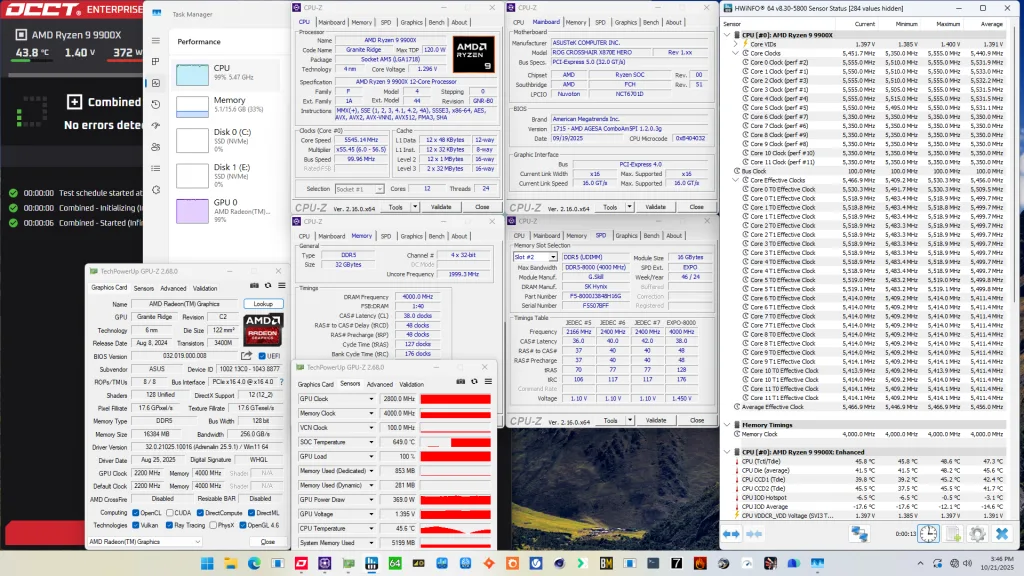Collapse the Core VIDs section in HWiNFO
Image resolution: width=1024 pixels, height=576 pixels.
pyautogui.click(x=734, y=44)
